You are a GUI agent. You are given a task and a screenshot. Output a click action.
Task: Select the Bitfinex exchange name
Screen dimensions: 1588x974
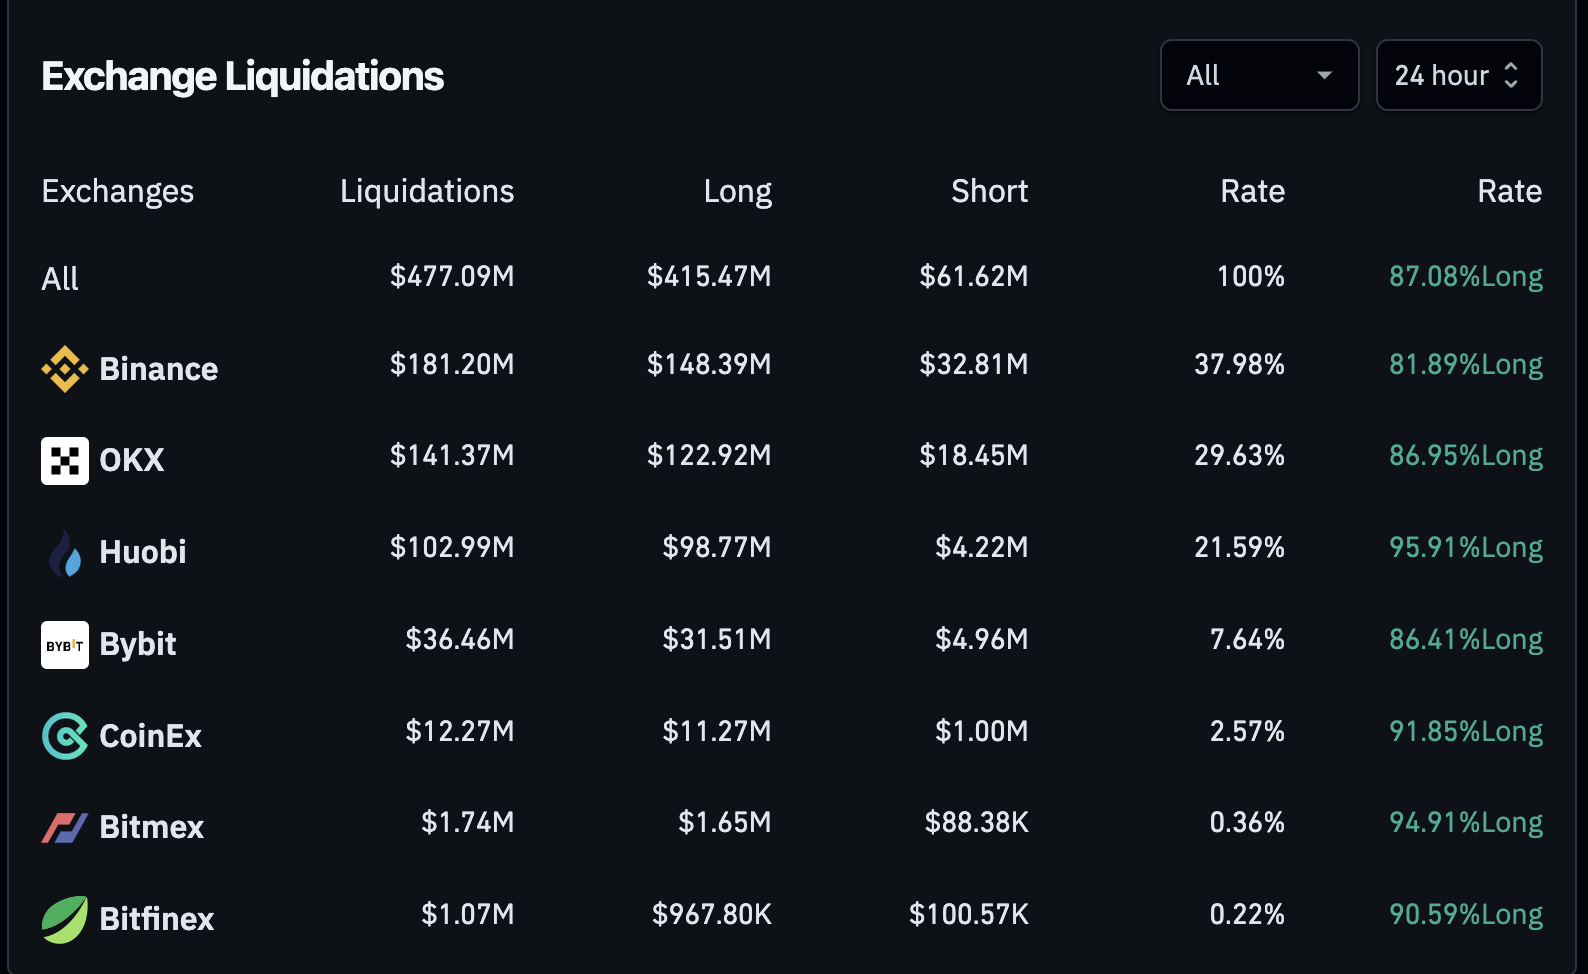coord(157,919)
